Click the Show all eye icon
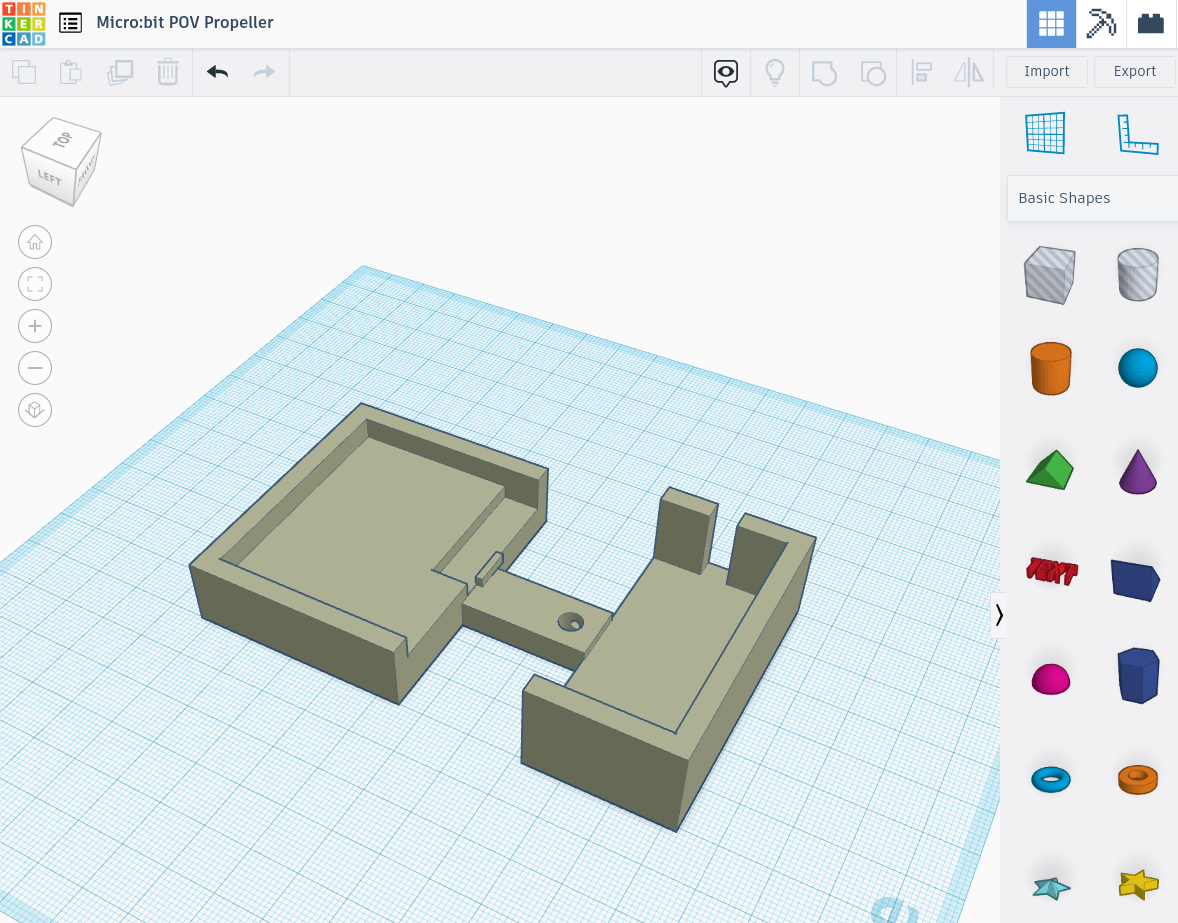Image resolution: width=1178 pixels, height=923 pixels. (726, 73)
